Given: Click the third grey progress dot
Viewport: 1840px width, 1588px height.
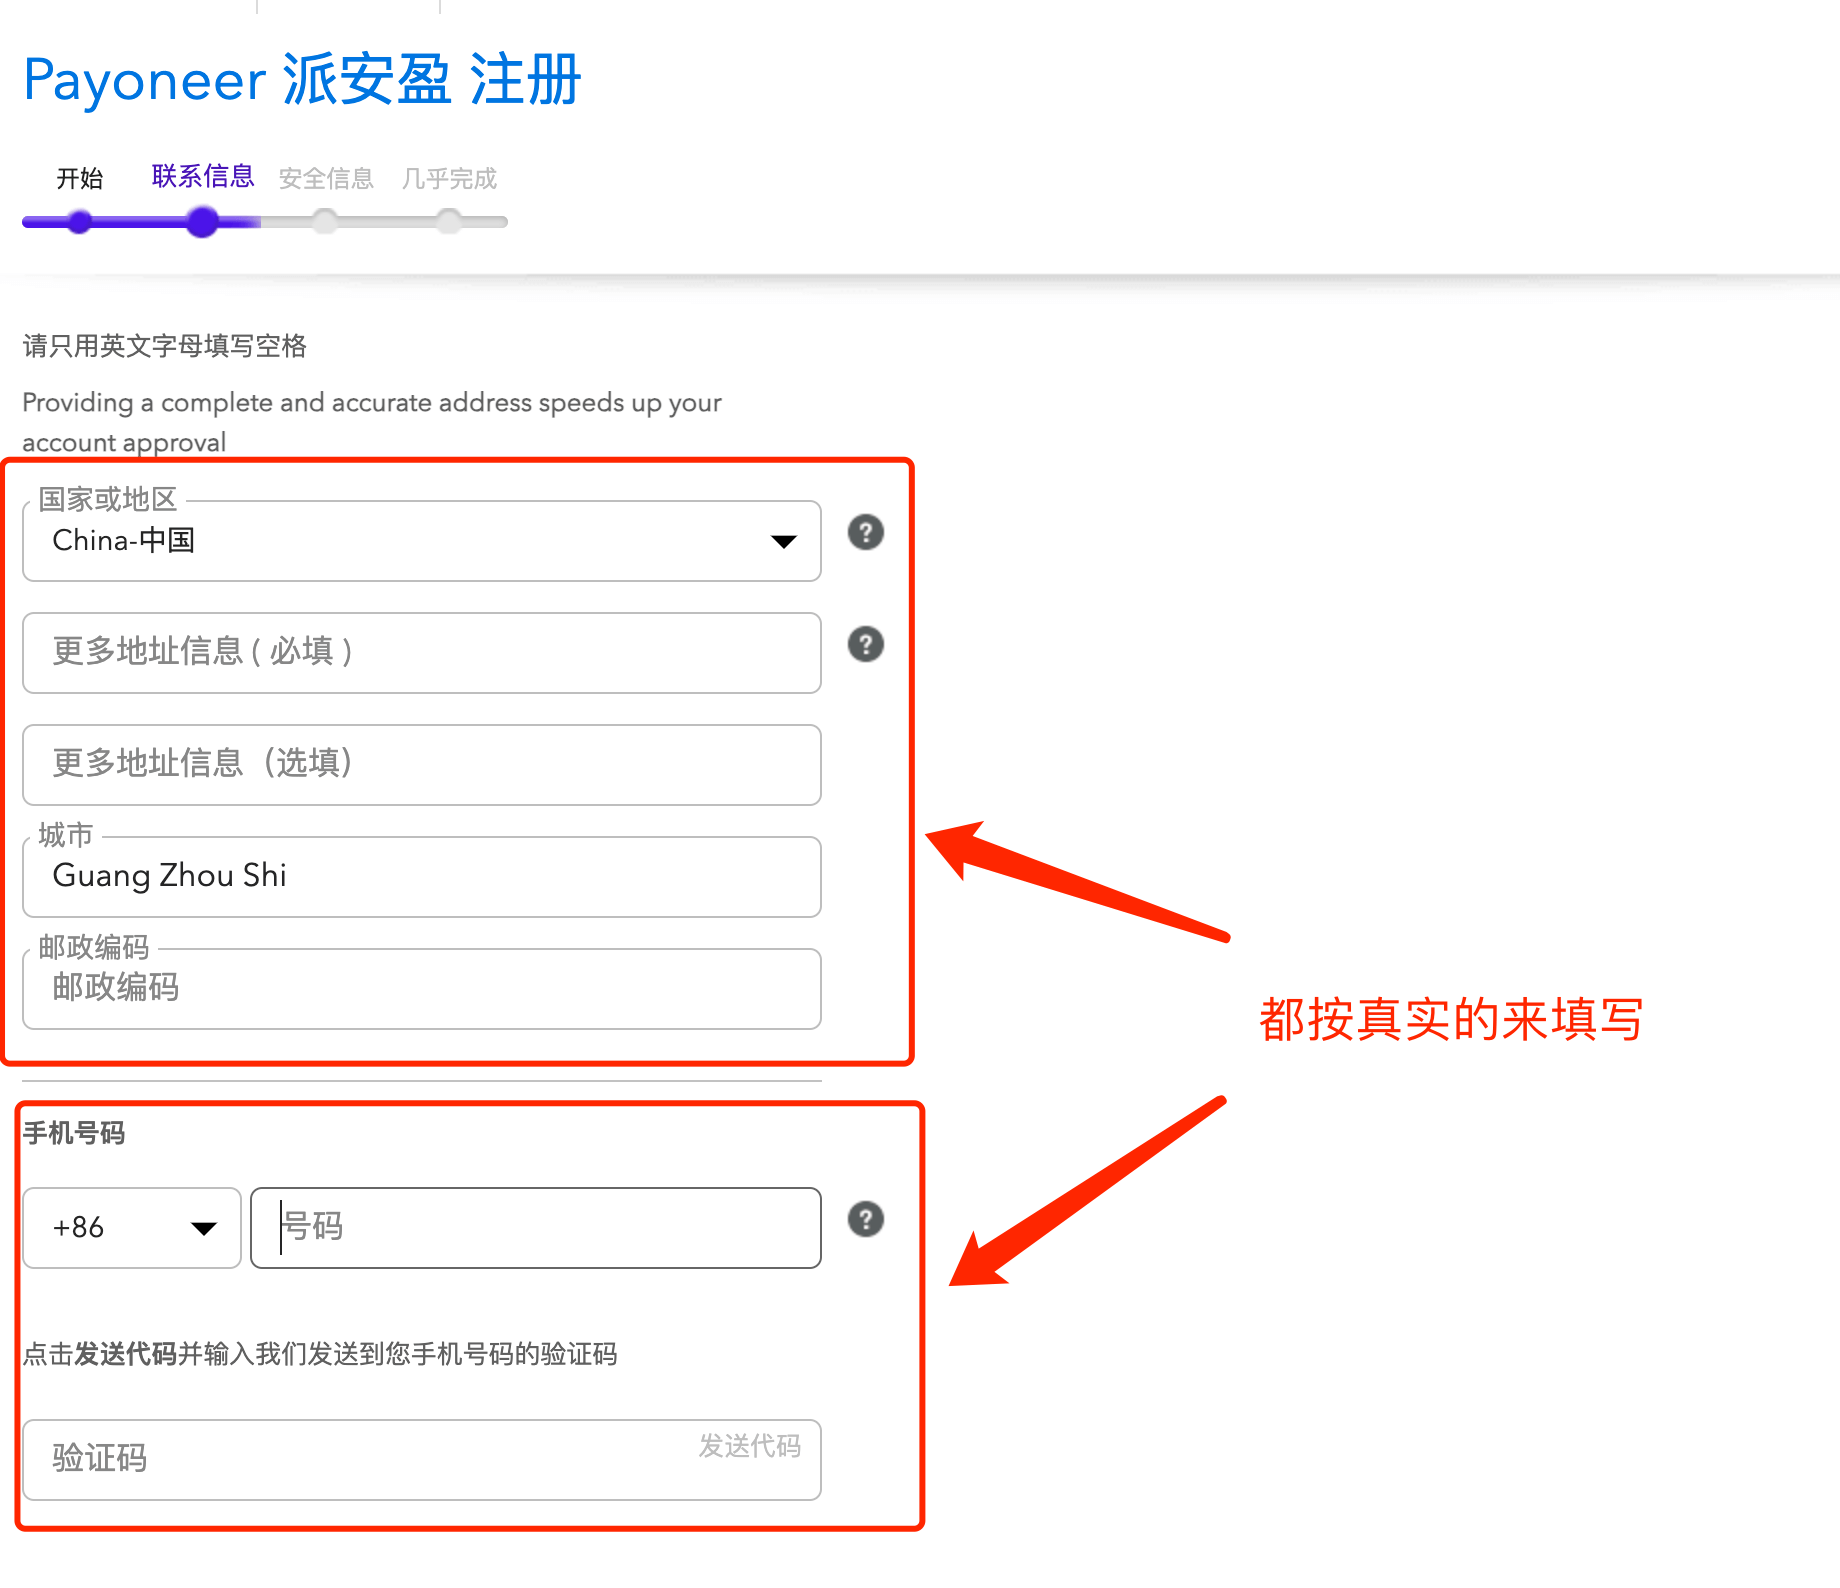Looking at the screenshot, I should 325,222.
